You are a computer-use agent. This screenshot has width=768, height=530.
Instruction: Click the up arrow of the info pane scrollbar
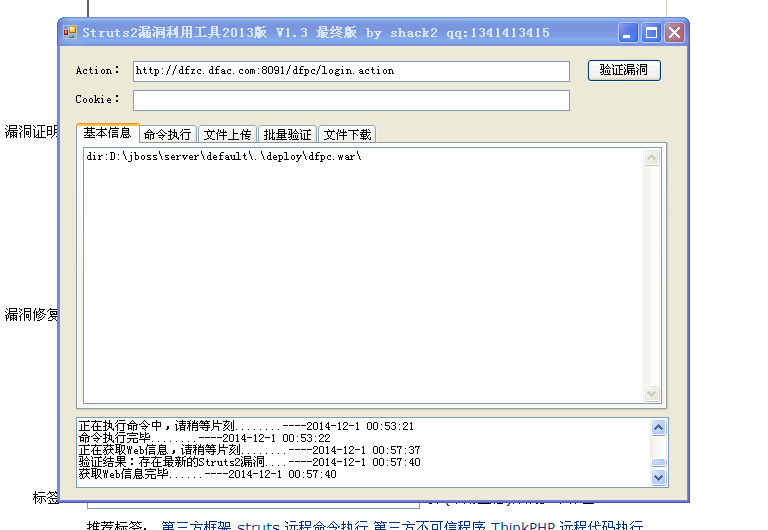click(x=651, y=158)
